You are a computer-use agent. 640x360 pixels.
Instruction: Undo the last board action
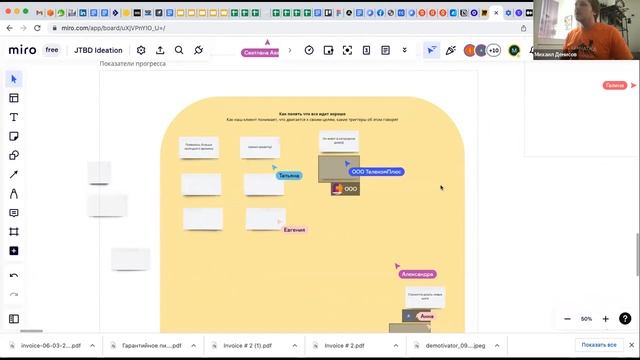(14, 276)
